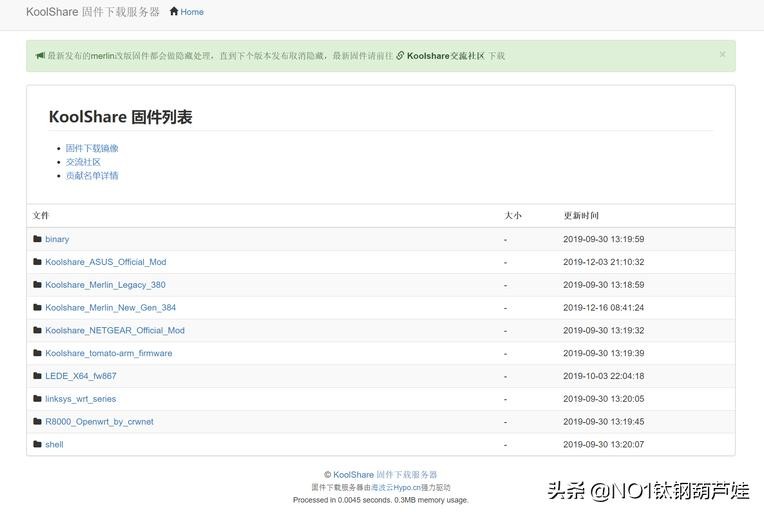Viewport: 764px width, 515px height.
Task: Dismiss the green announcement banner
Action: coord(723,55)
